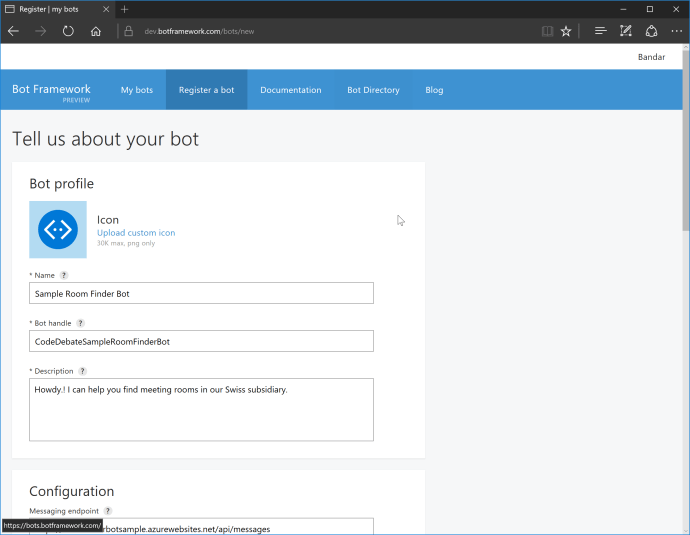690x535 pixels.
Task: Click the Upload custom icon link
Action: [x=136, y=233]
